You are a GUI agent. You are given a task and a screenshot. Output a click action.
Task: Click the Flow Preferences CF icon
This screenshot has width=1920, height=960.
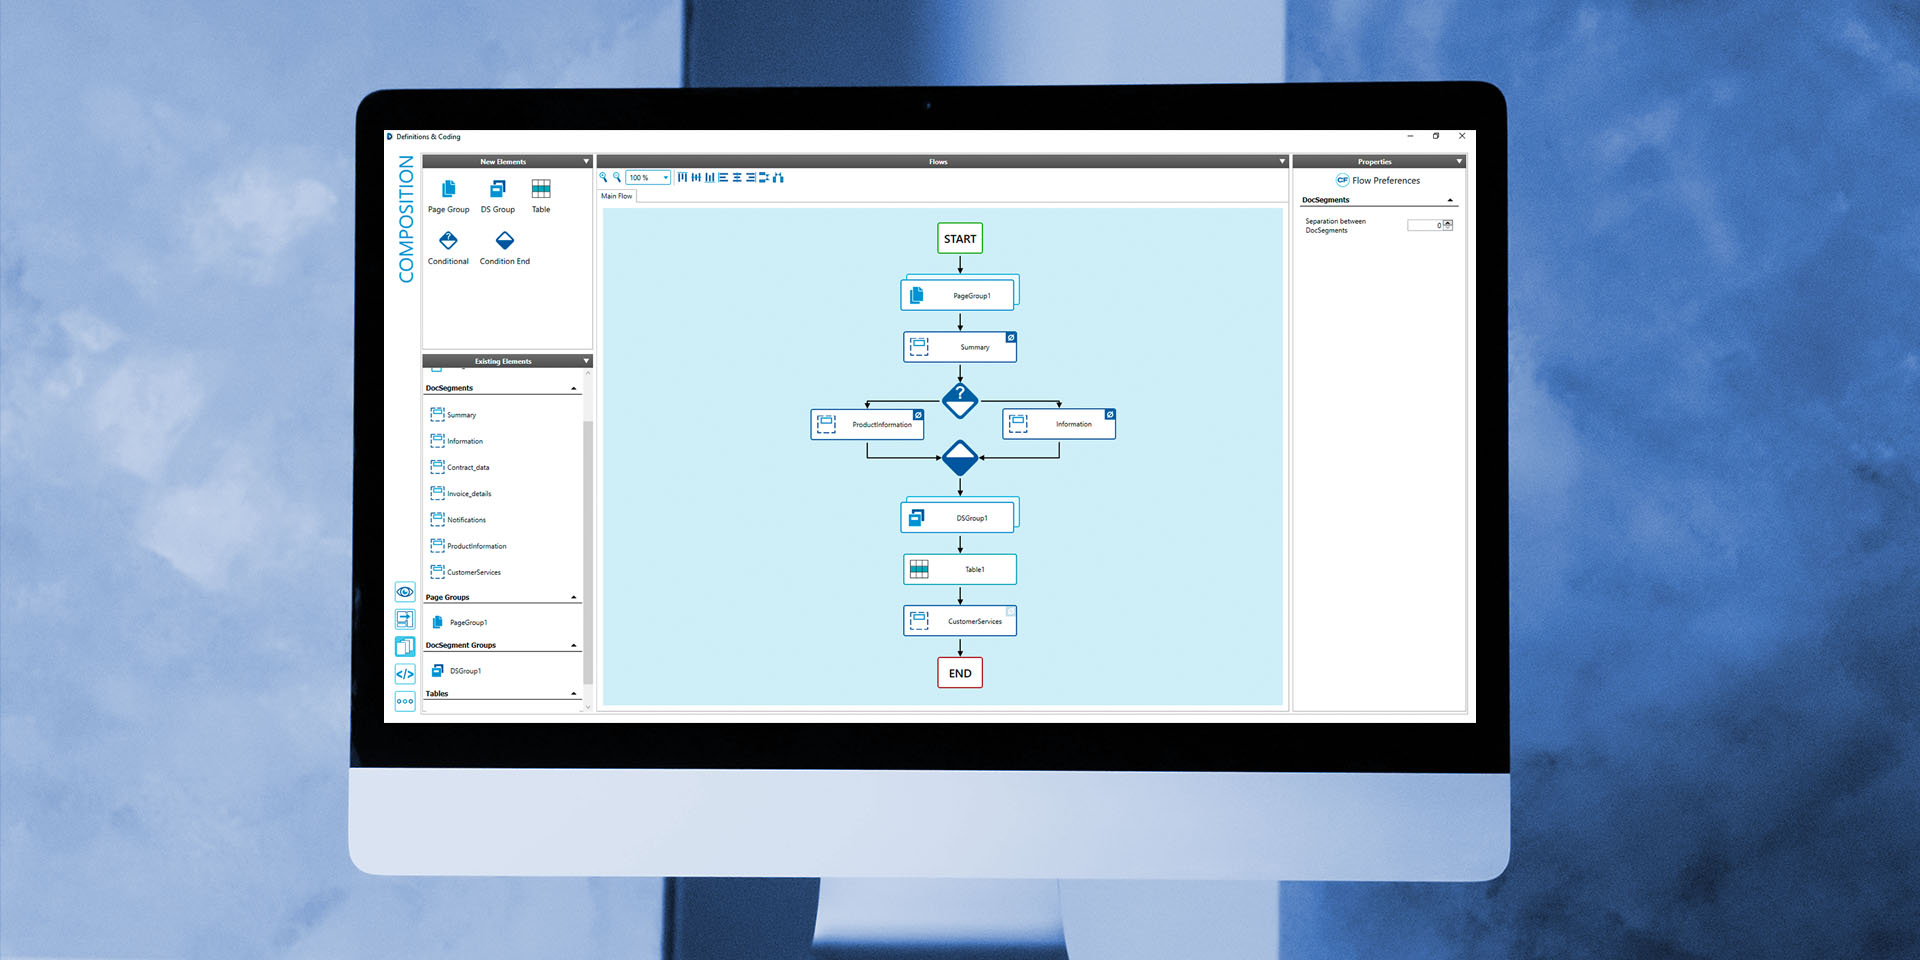[x=1342, y=180]
